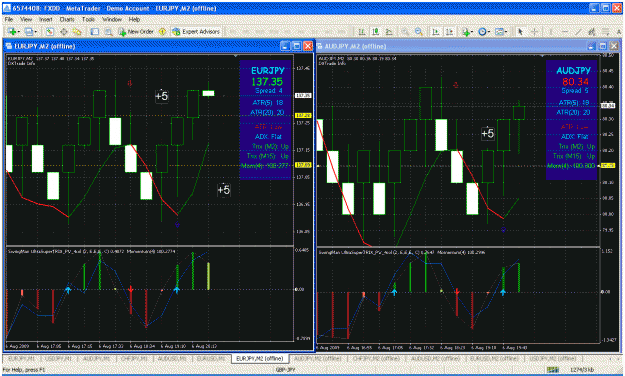Click the AUDJPY 80.34 price in info panel
The width and height of the screenshot is (625, 376).
pos(575,82)
